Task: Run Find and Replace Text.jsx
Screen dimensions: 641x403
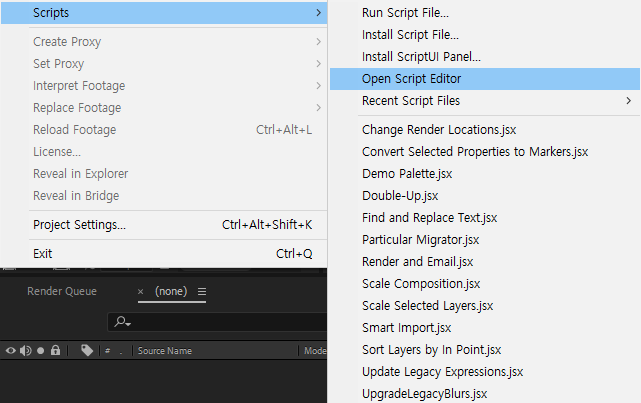Action: (x=485, y=218)
